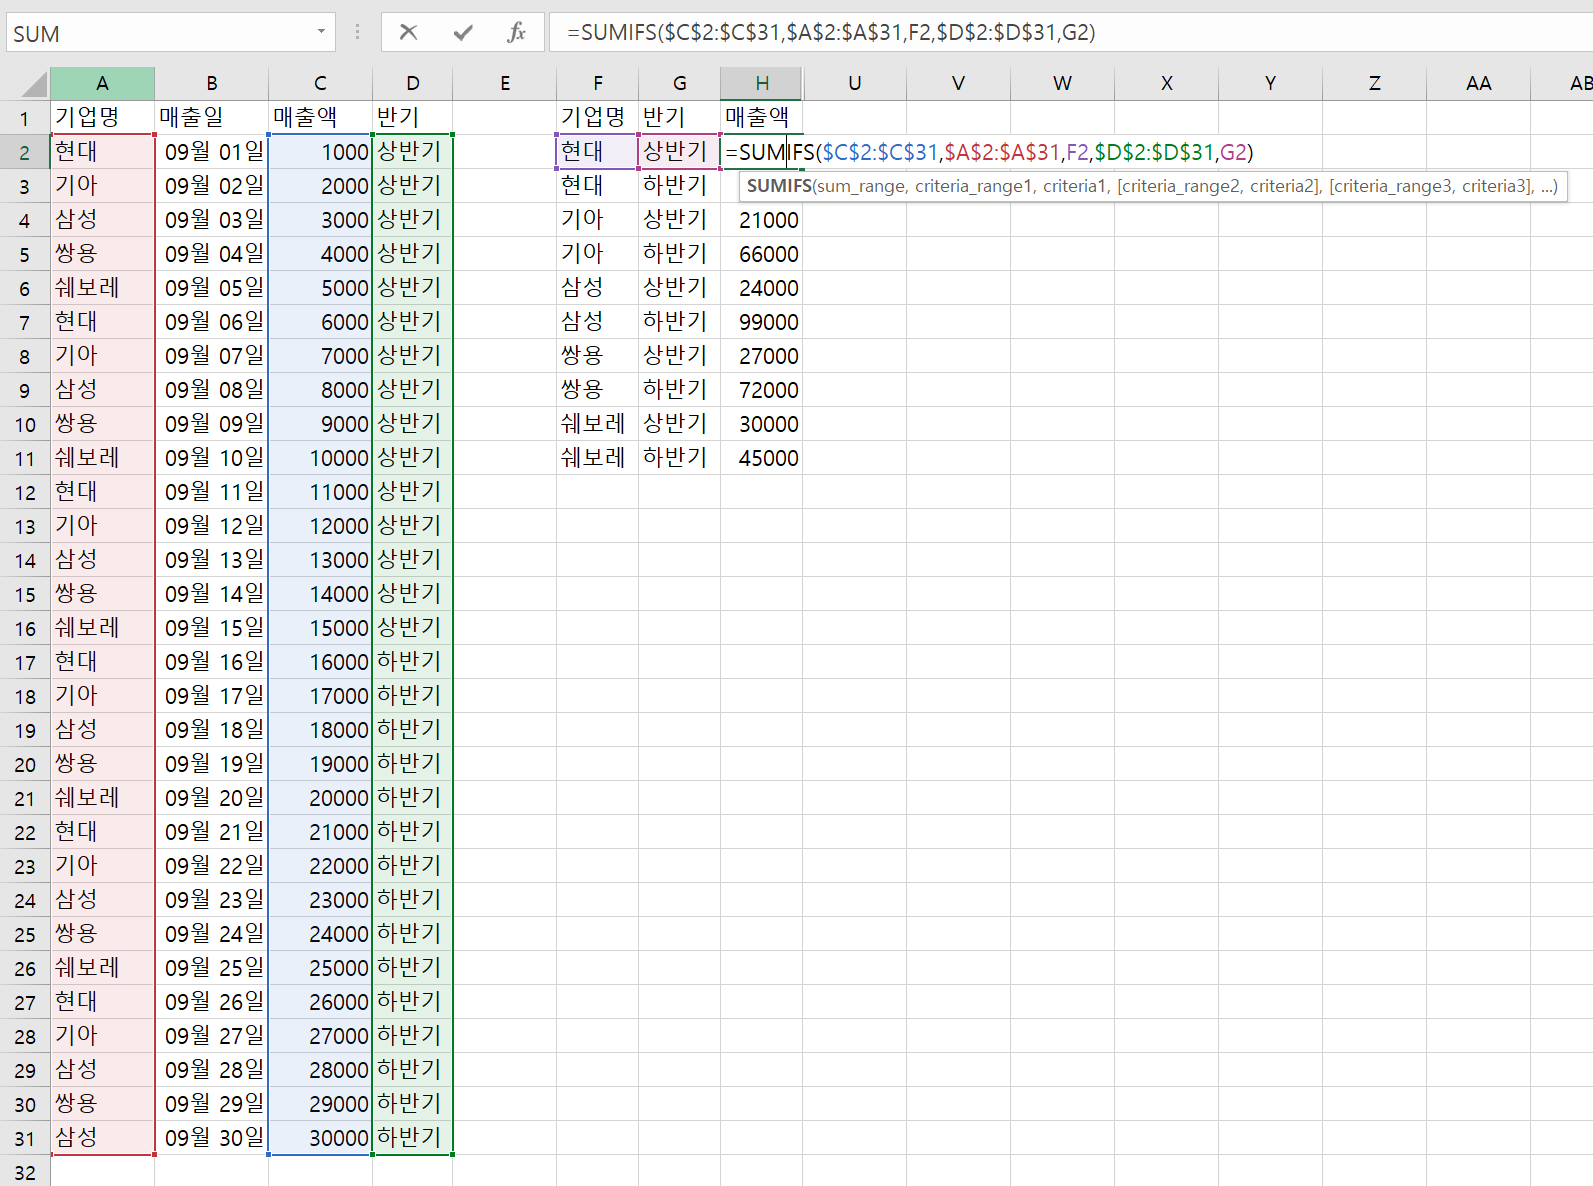Click cell C11 with value 10000

(x=320, y=458)
